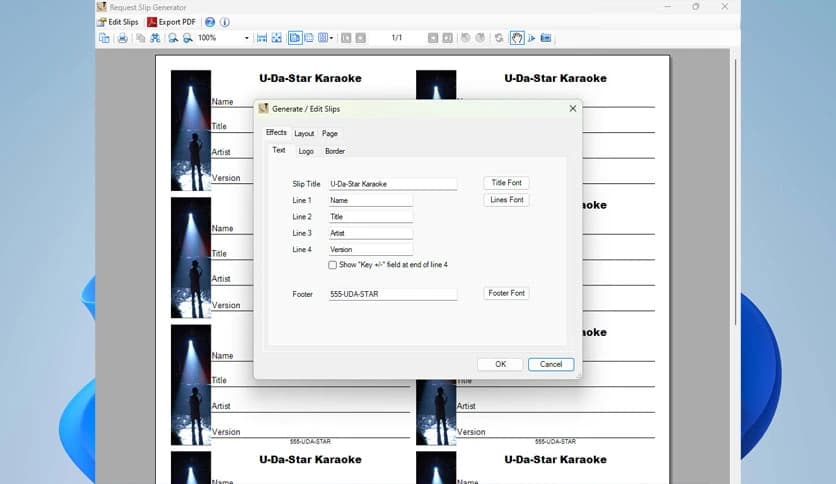
Task: Click the preview vertical scrollbar
Action: (735, 192)
